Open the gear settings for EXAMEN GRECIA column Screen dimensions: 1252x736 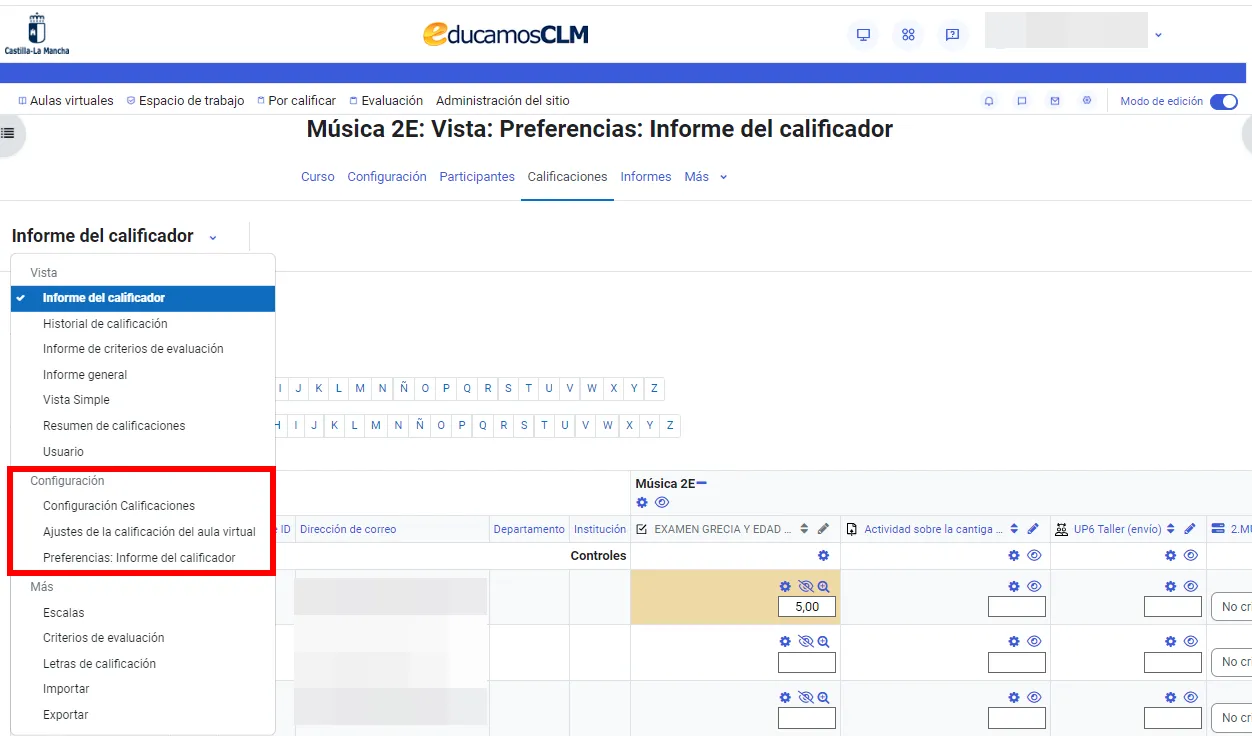coord(823,555)
